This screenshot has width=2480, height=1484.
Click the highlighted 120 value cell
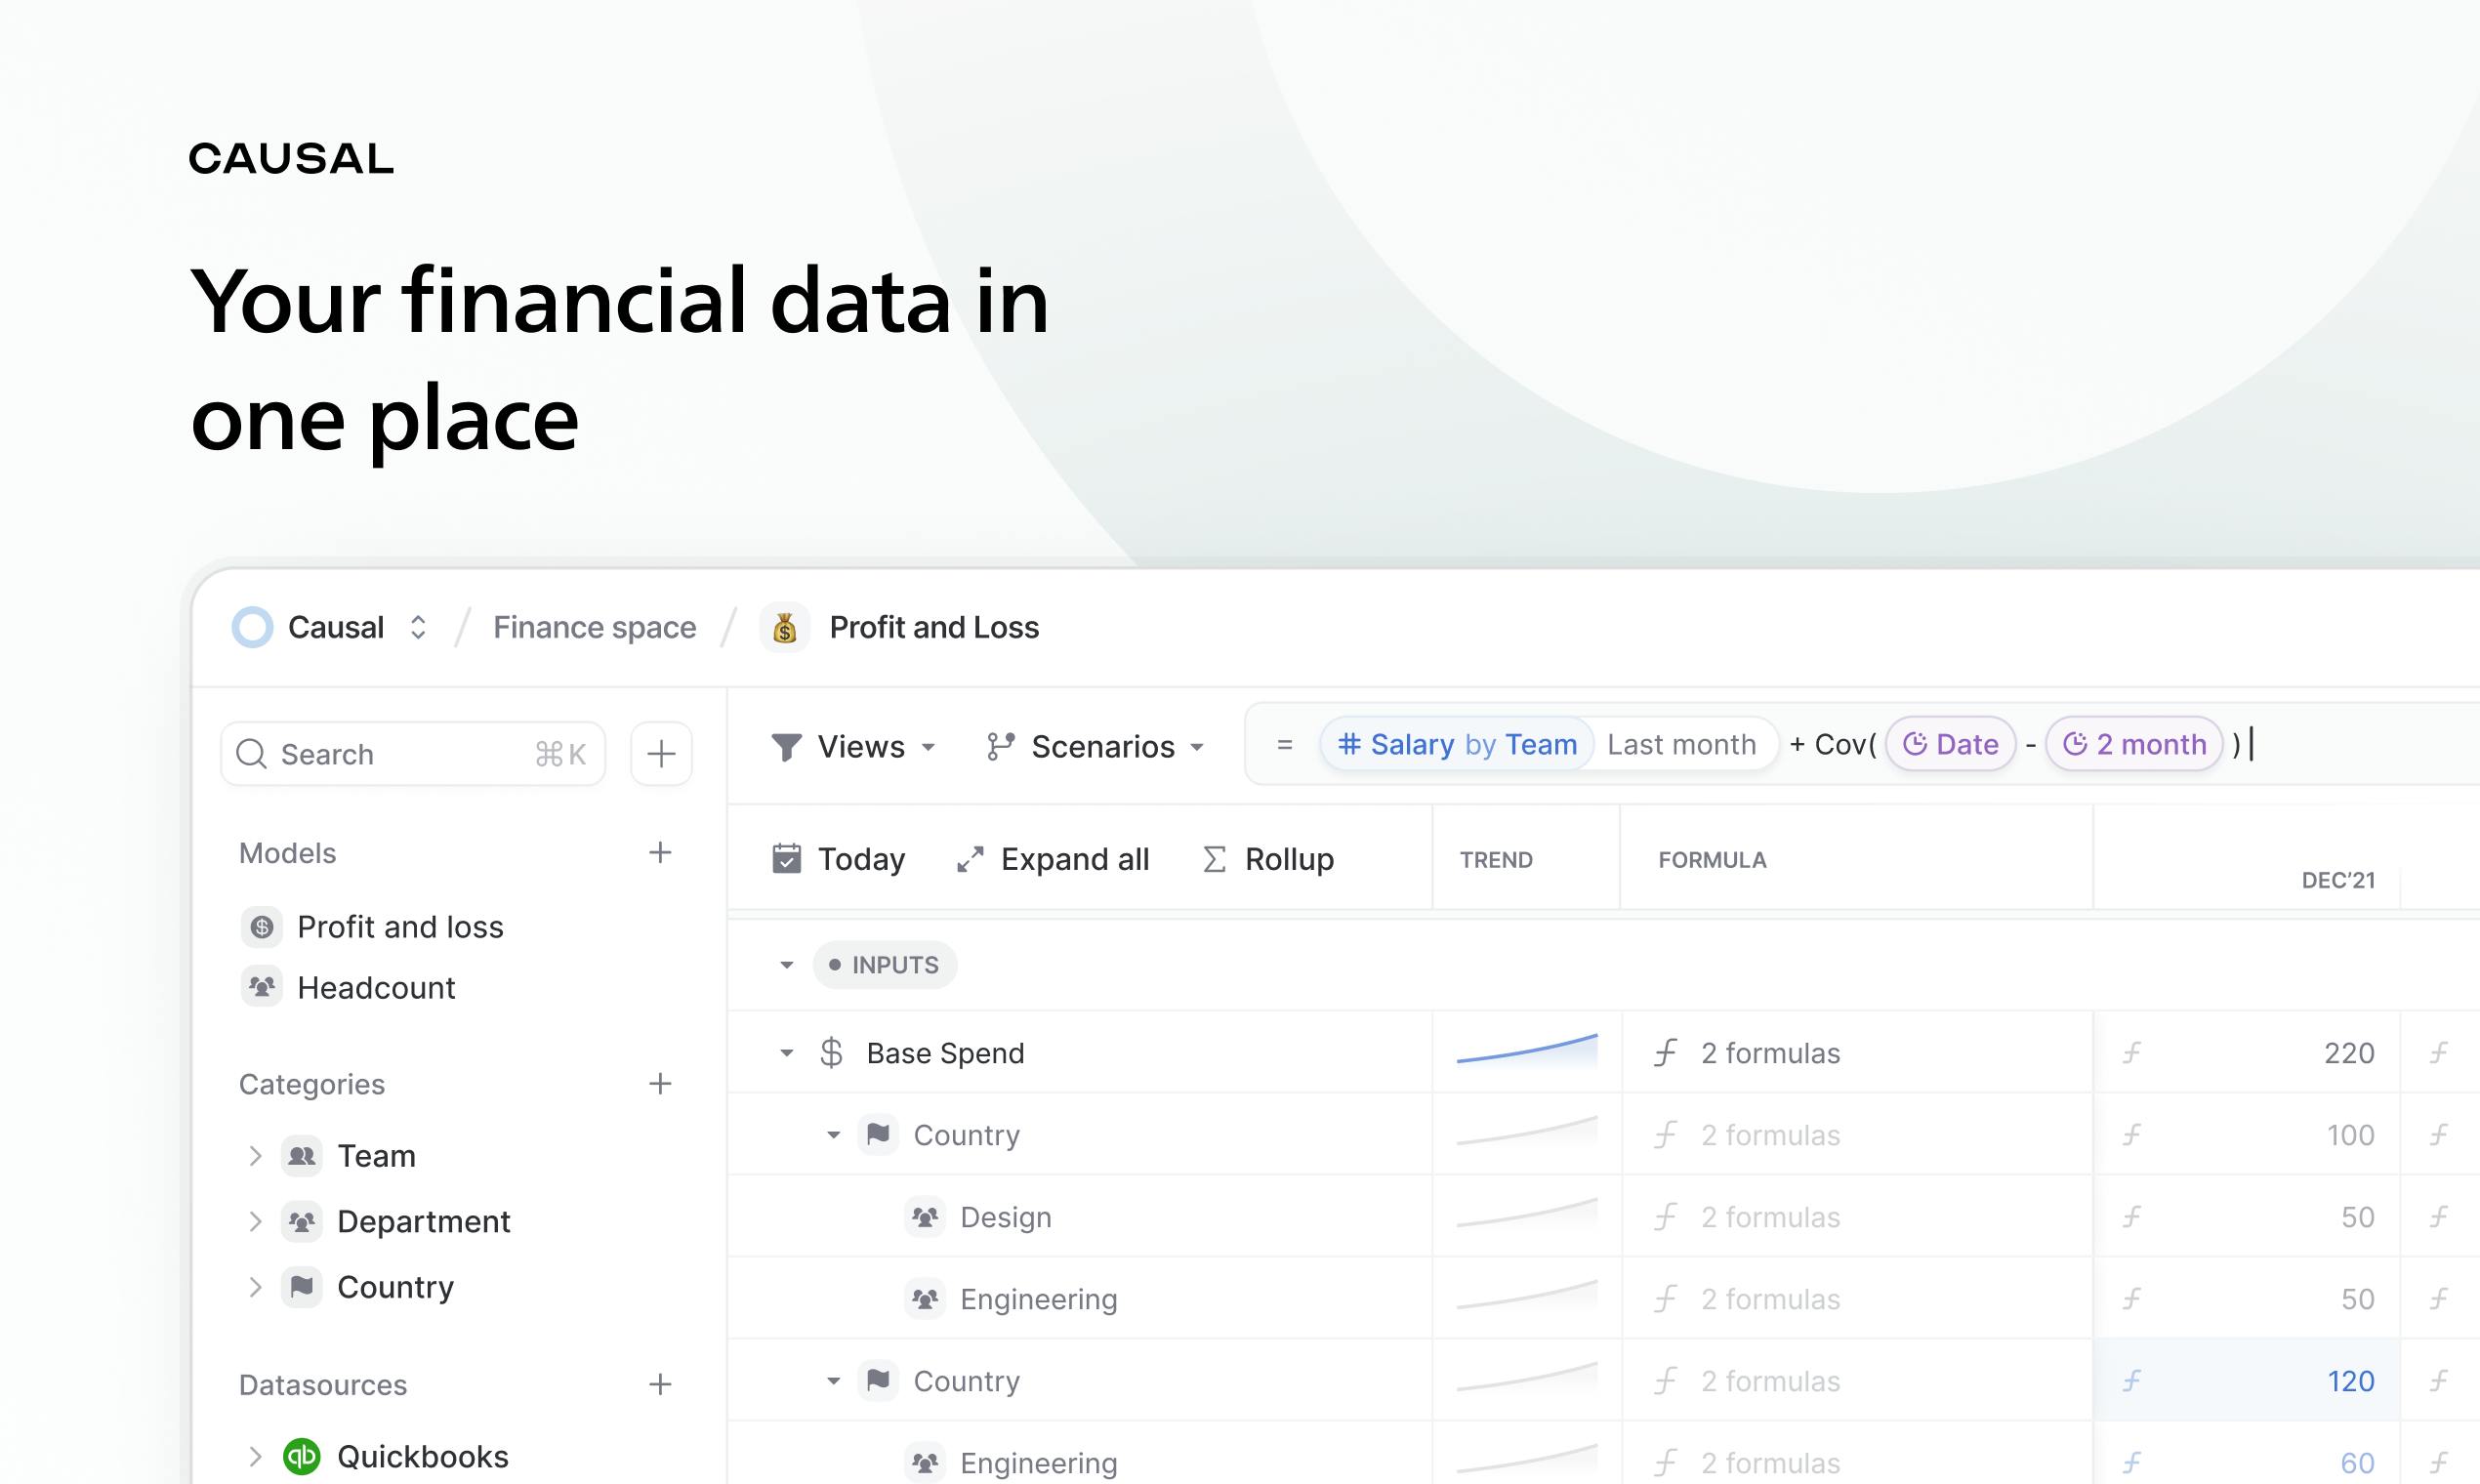click(2246, 1381)
